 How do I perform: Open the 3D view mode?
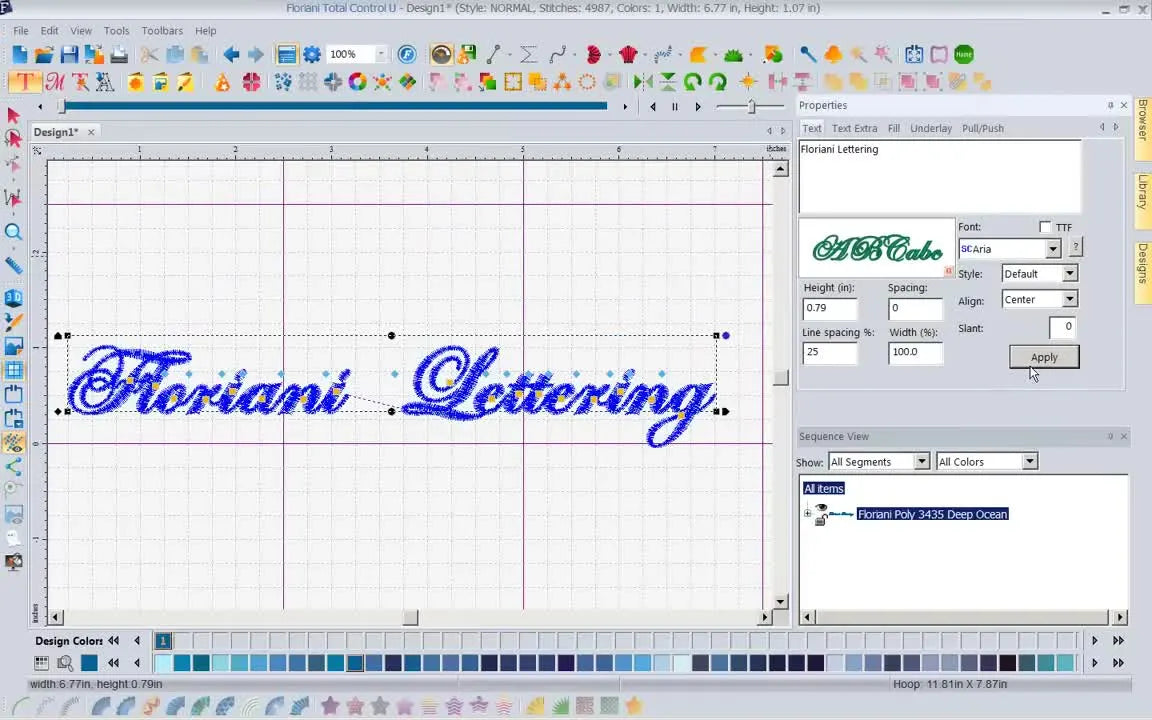coord(14,297)
